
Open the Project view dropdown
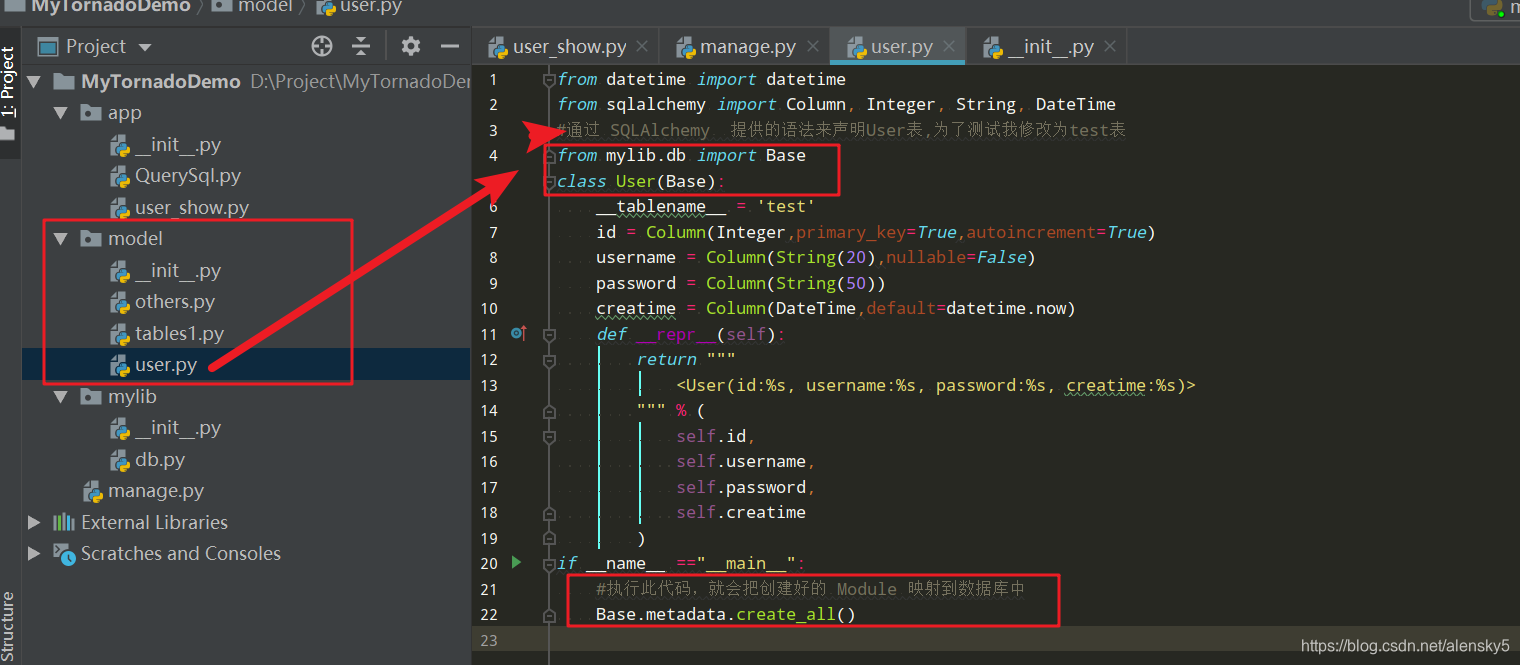click(145, 47)
